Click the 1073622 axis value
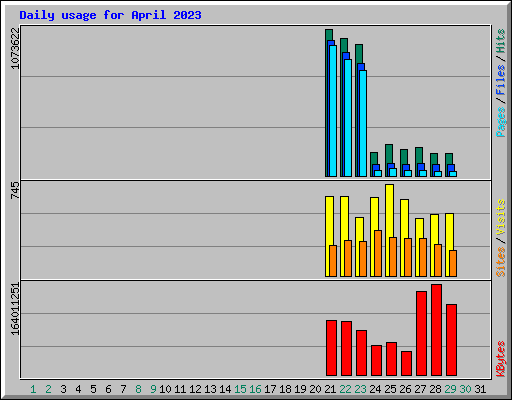This screenshot has width=512, height=400. coord(15,48)
